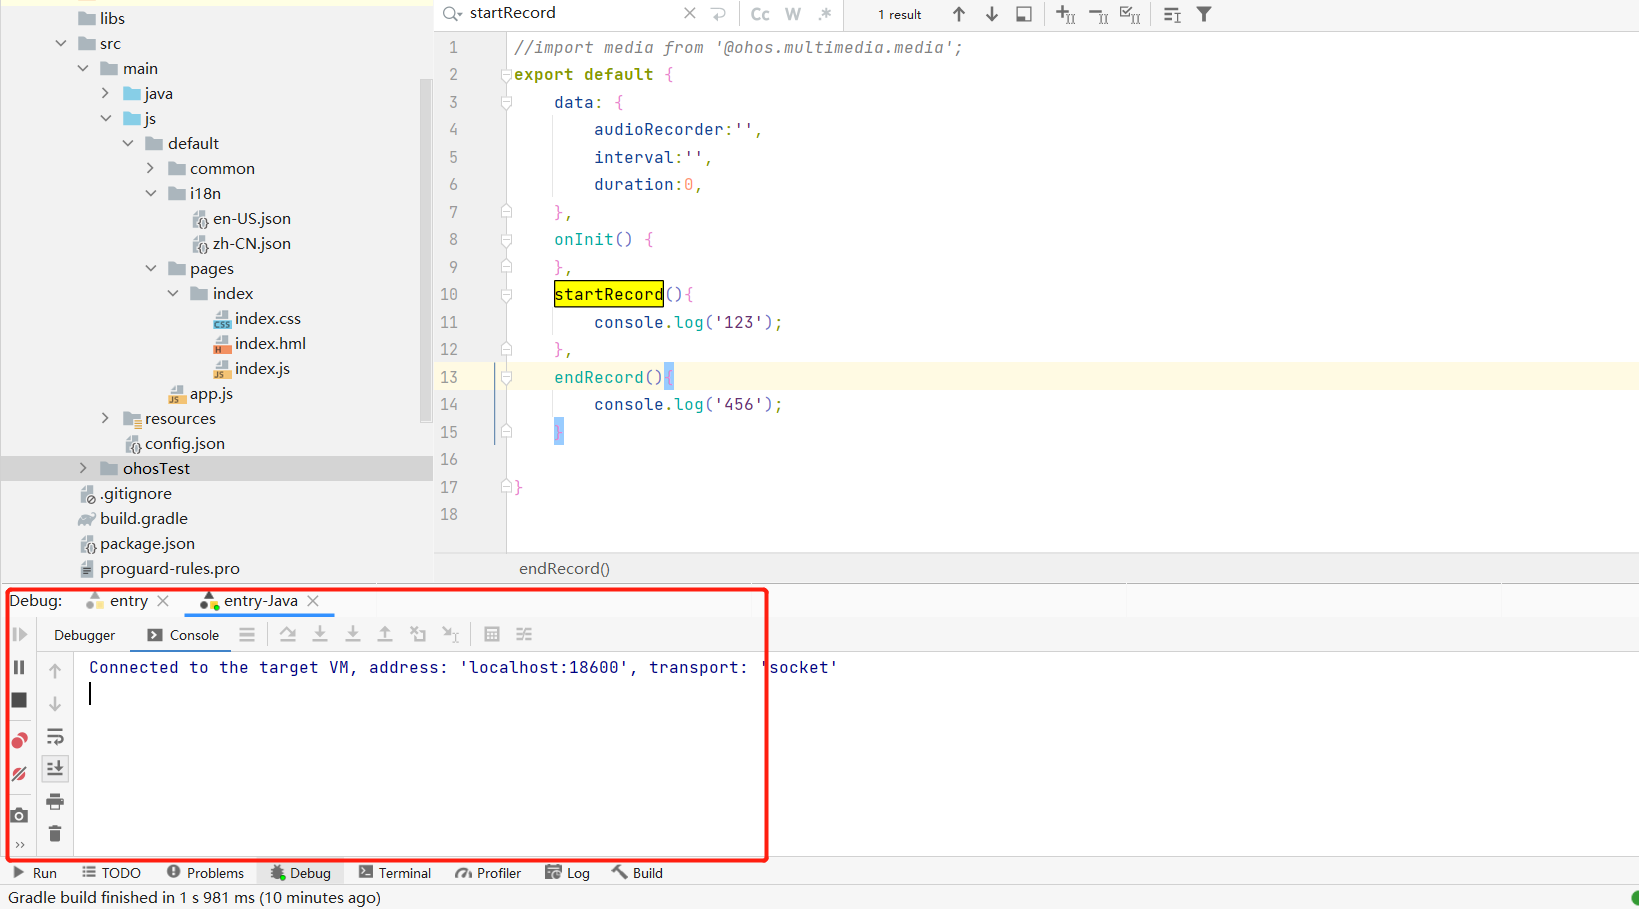Select .gitignore file
1639x909 pixels.
[x=125, y=493]
